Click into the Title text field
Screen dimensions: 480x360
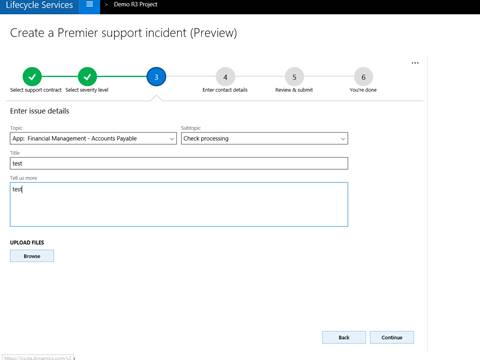click(179, 164)
